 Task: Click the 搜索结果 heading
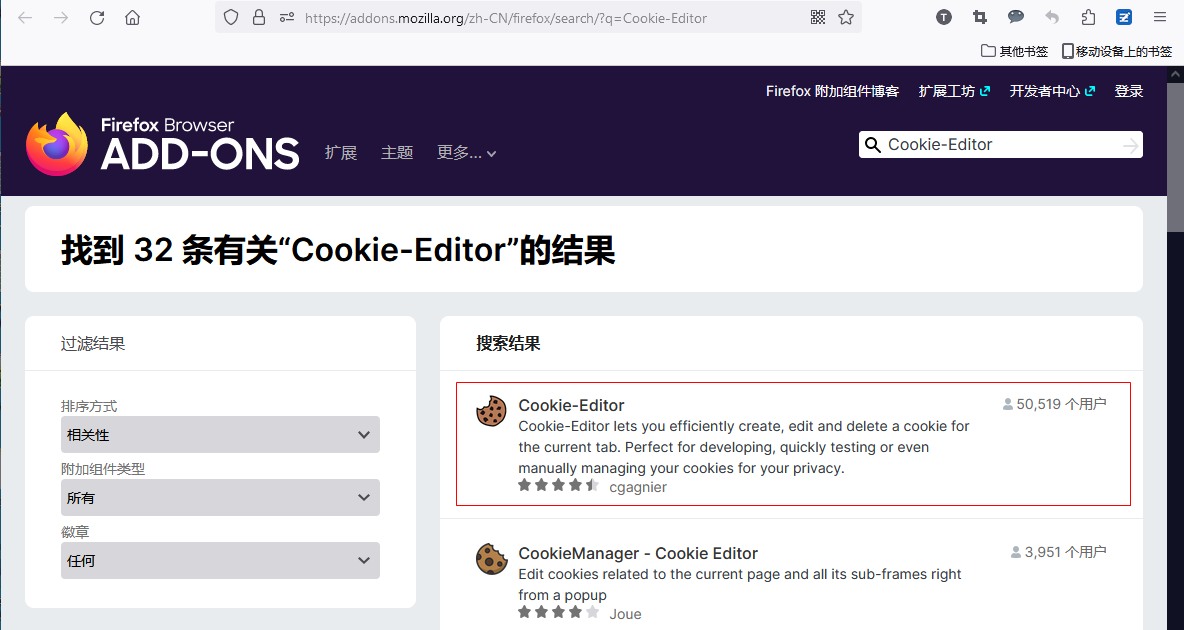click(x=508, y=344)
